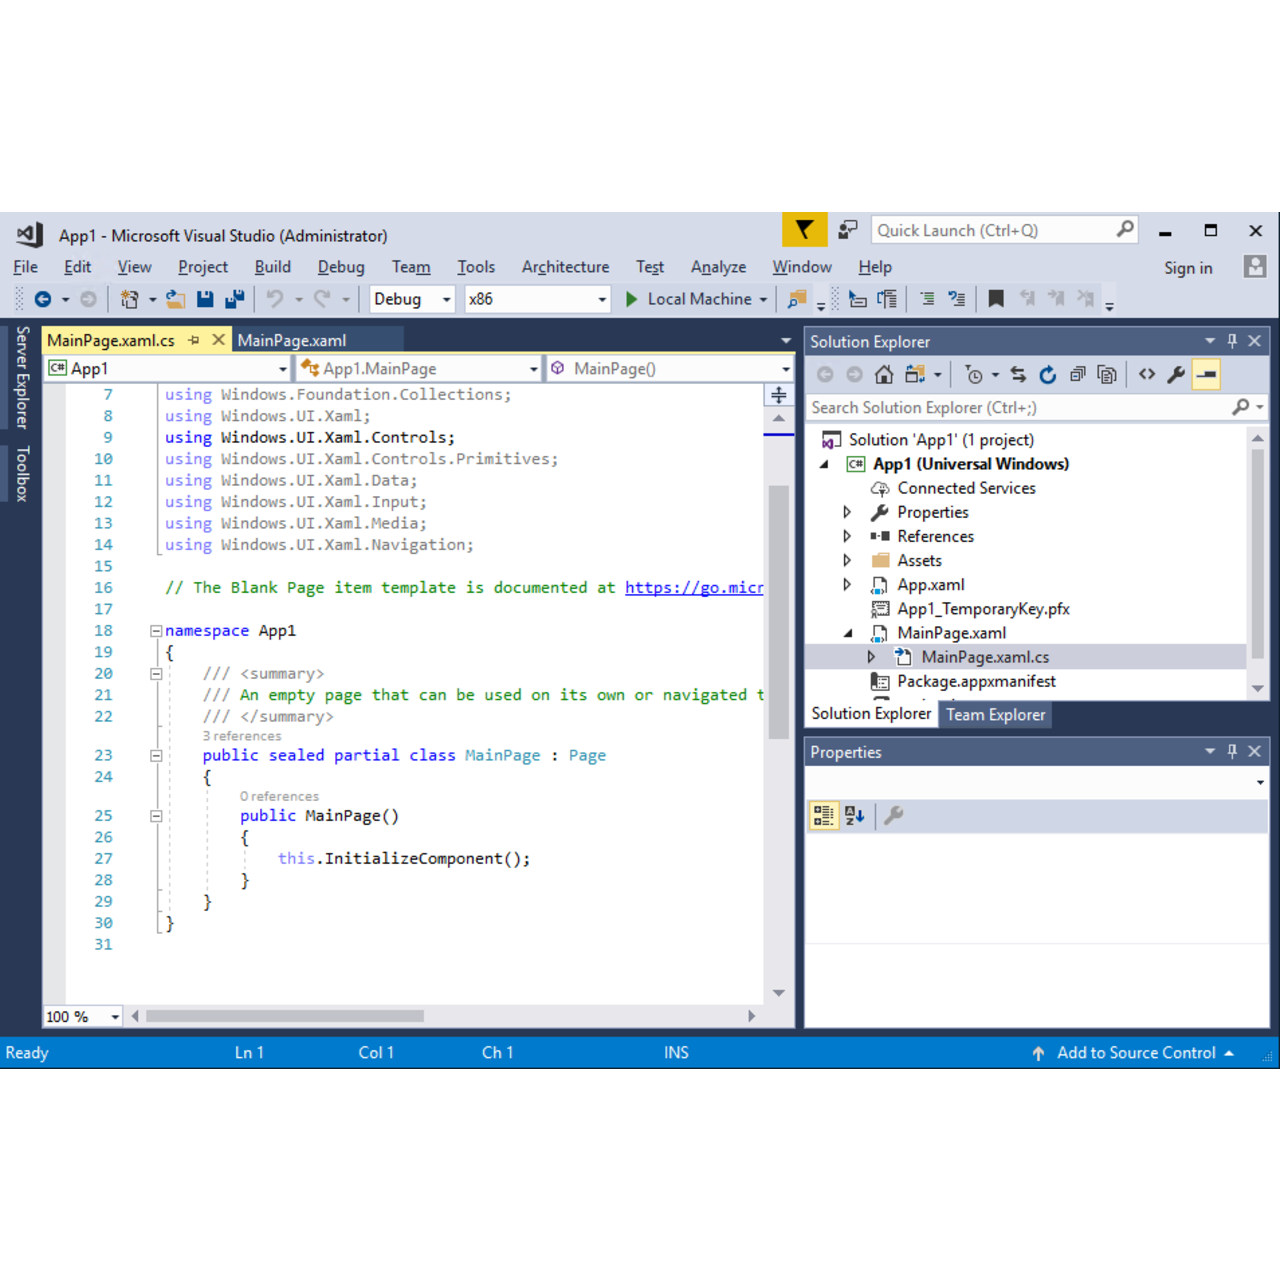
Task: Open the Debug configuration dropdown
Action: point(446,298)
